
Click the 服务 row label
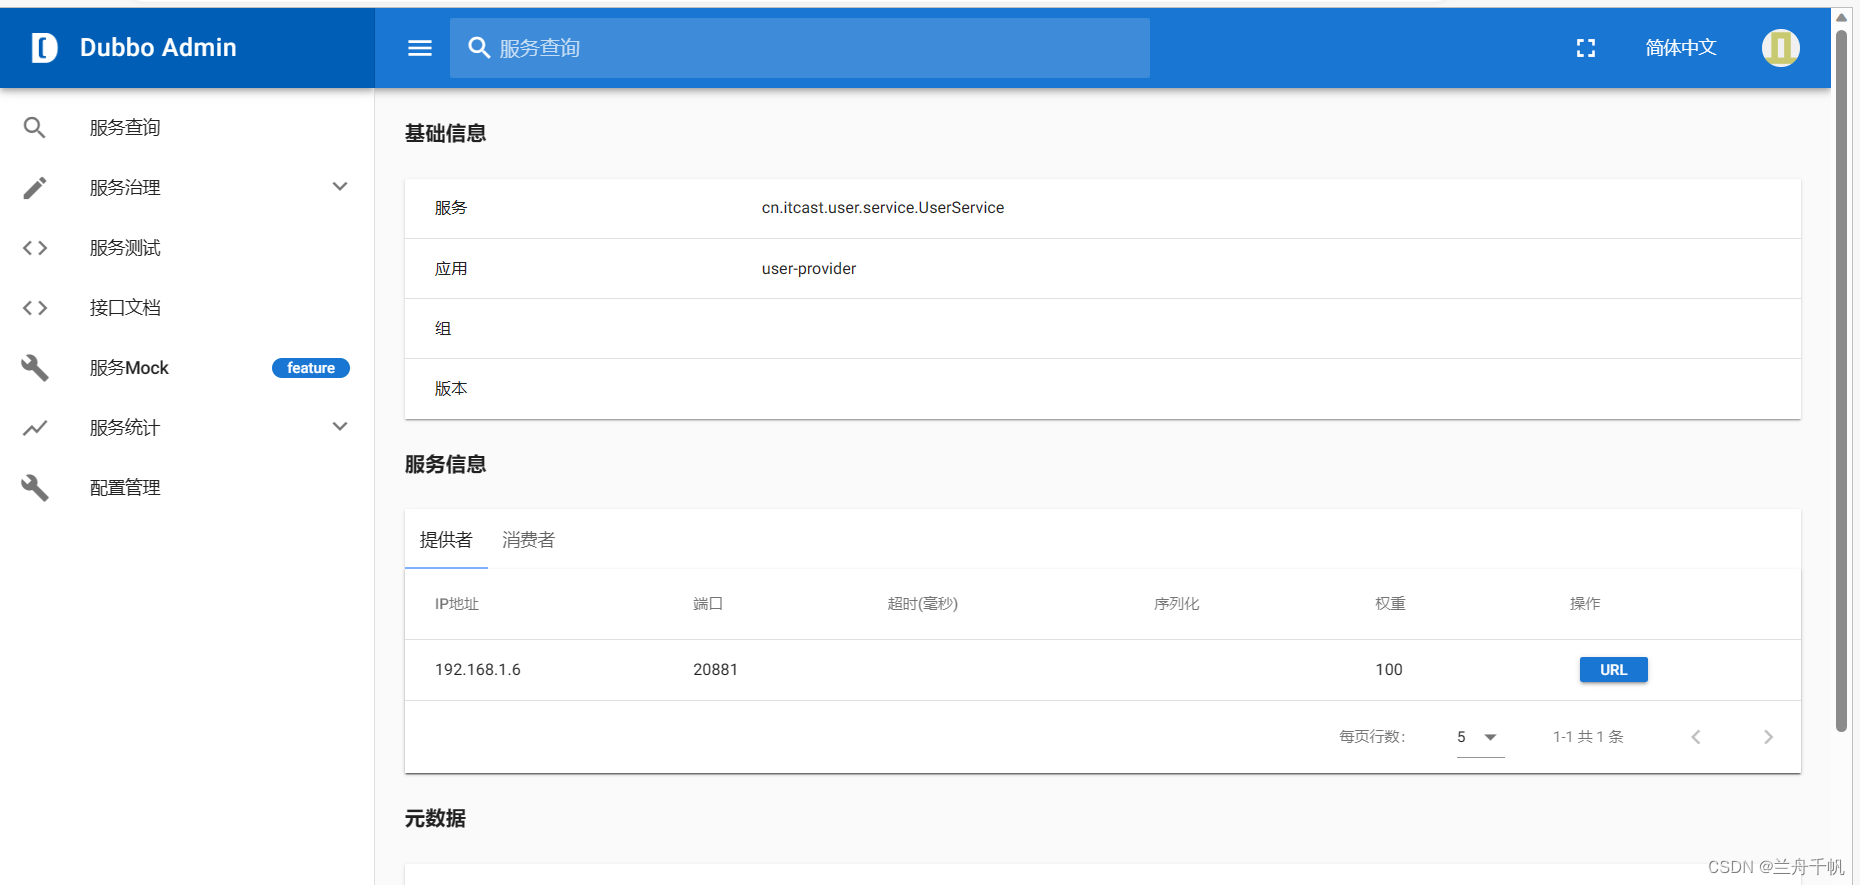[x=451, y=208]
